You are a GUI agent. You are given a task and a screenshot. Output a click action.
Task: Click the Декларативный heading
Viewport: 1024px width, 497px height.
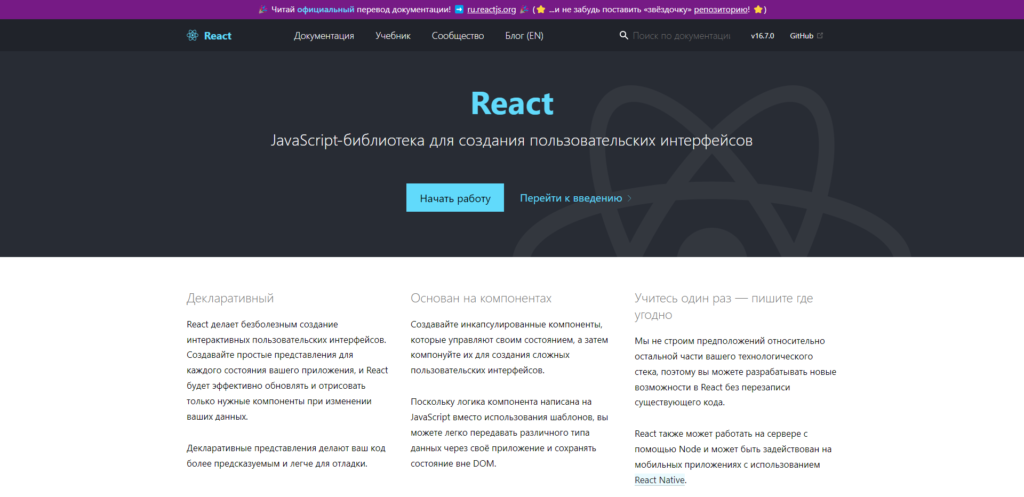pos(230,298)
